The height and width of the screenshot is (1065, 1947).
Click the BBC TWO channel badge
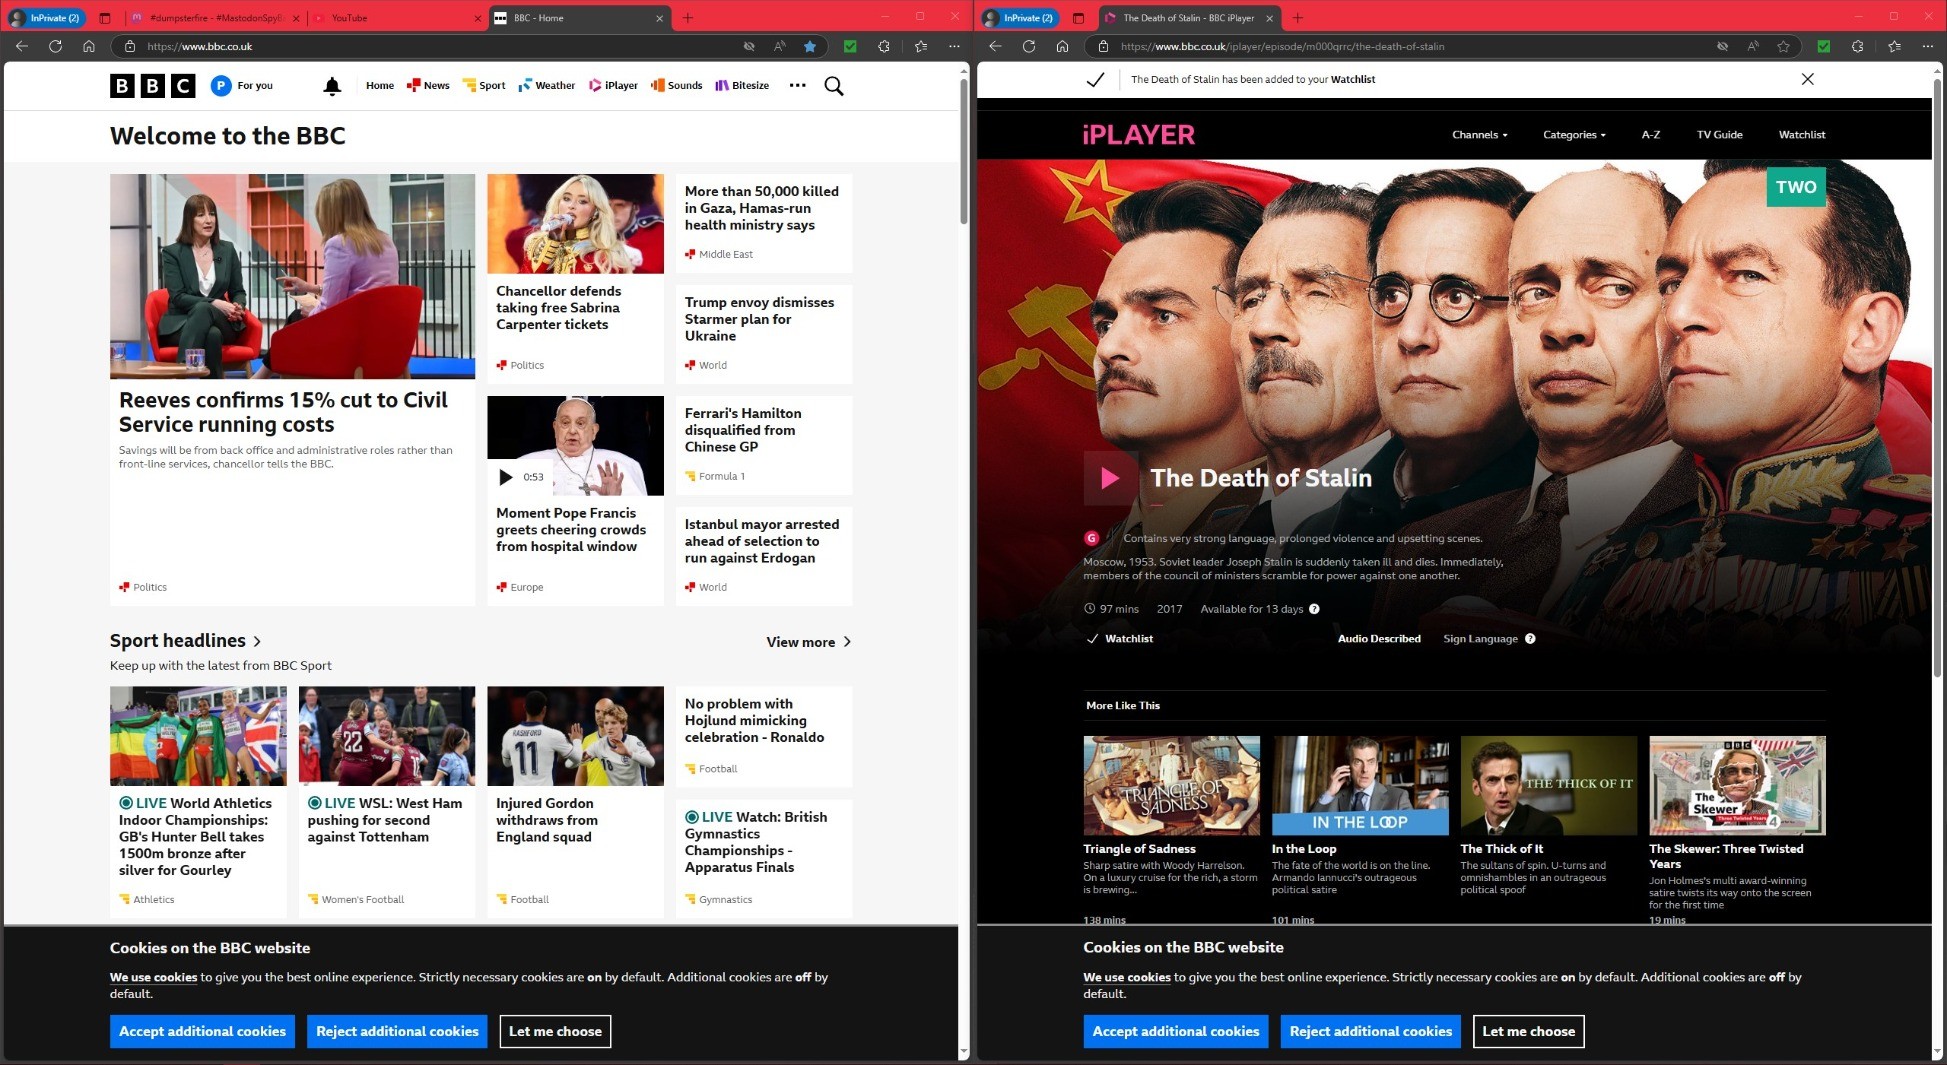(x=1796, y=187)
